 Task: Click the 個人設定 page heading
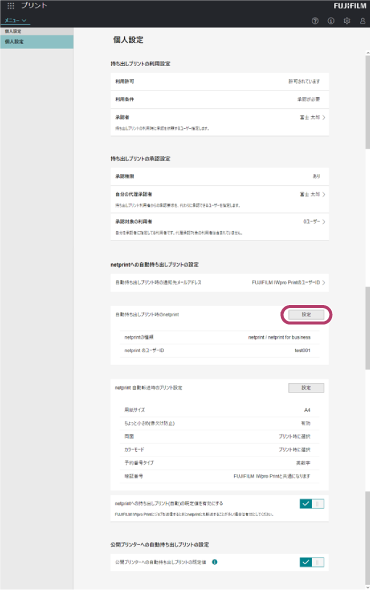click(128, 40)
